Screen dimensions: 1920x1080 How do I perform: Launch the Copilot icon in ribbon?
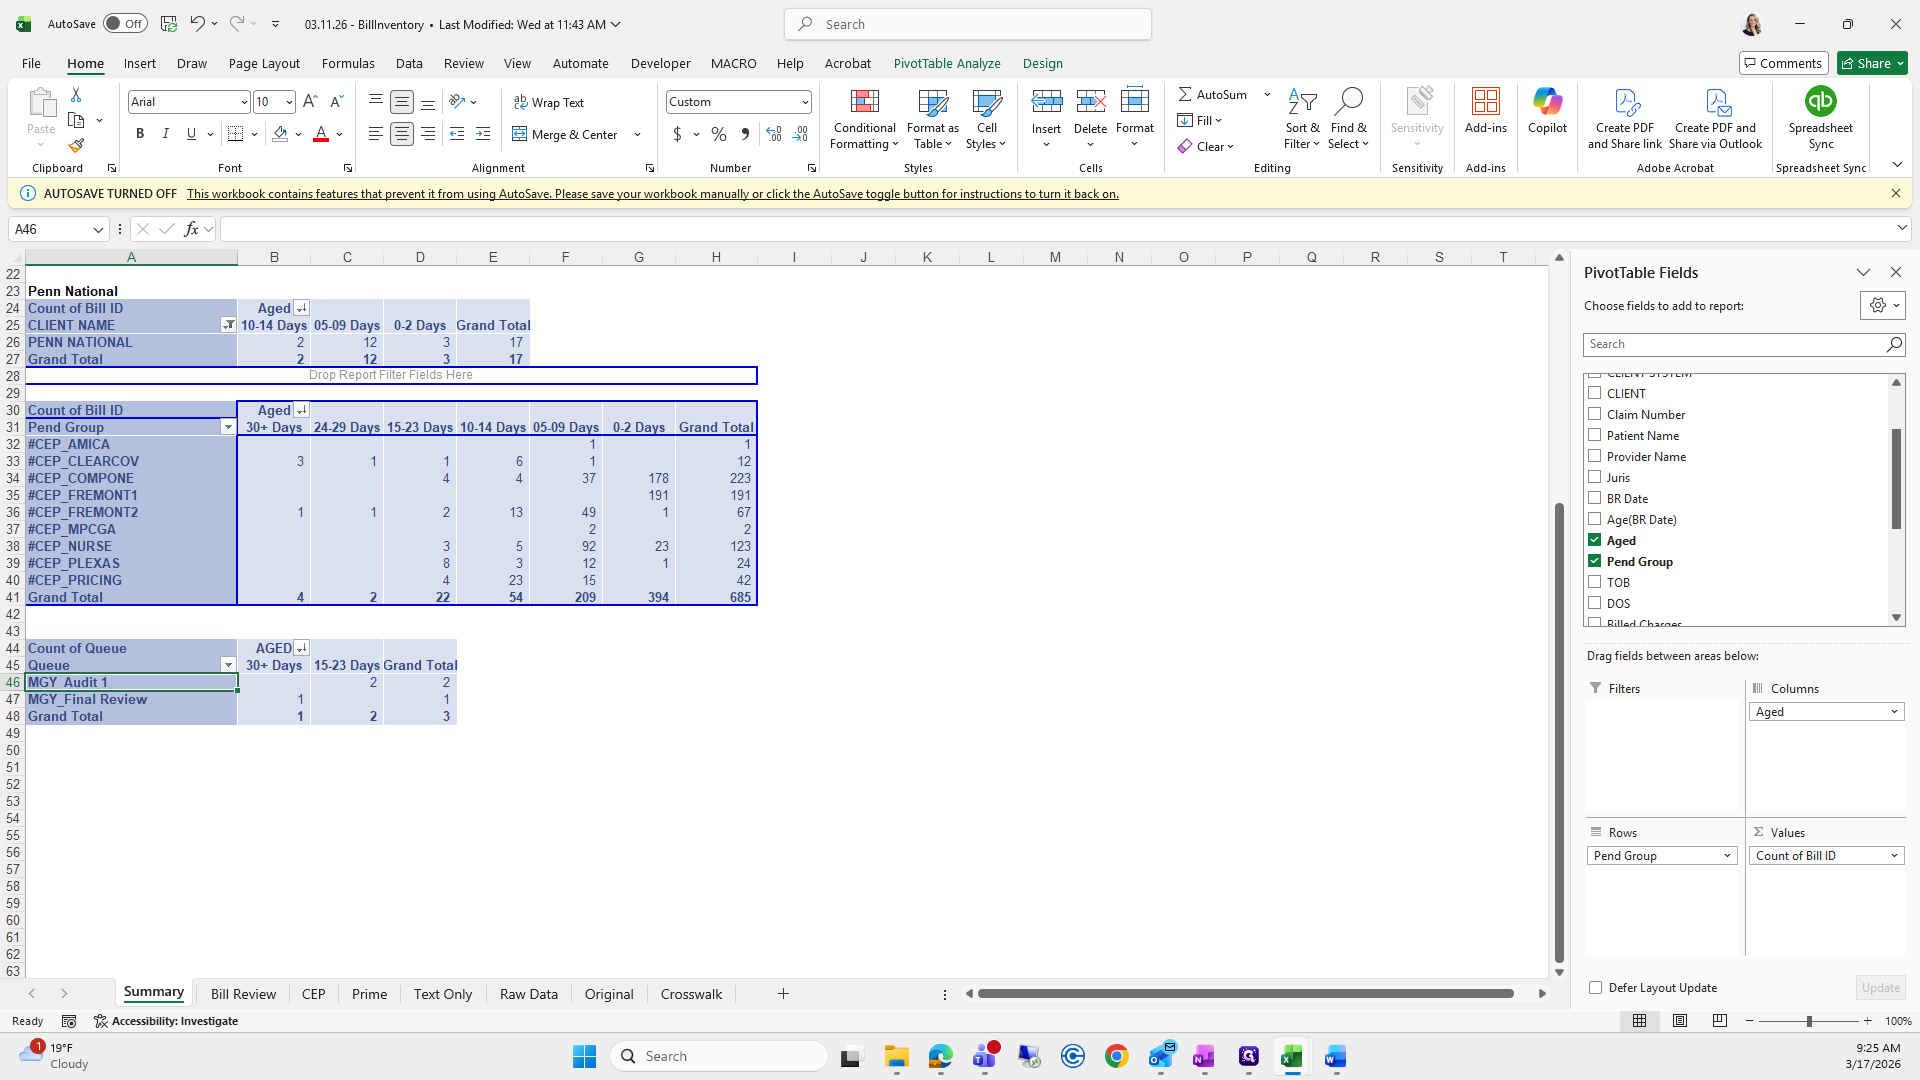(x=1547, y=110)
